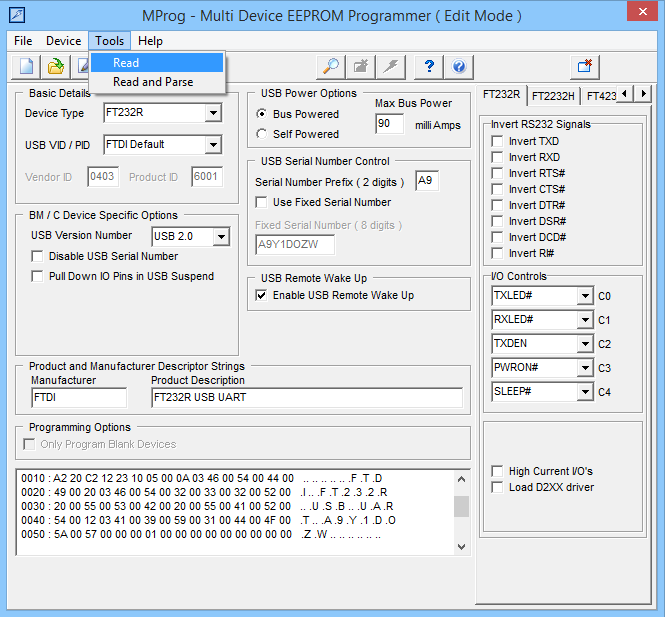The height and width of the screenshot is (617, 665).
Task: Click the Tools menu
Action: (x=109, y=41)
